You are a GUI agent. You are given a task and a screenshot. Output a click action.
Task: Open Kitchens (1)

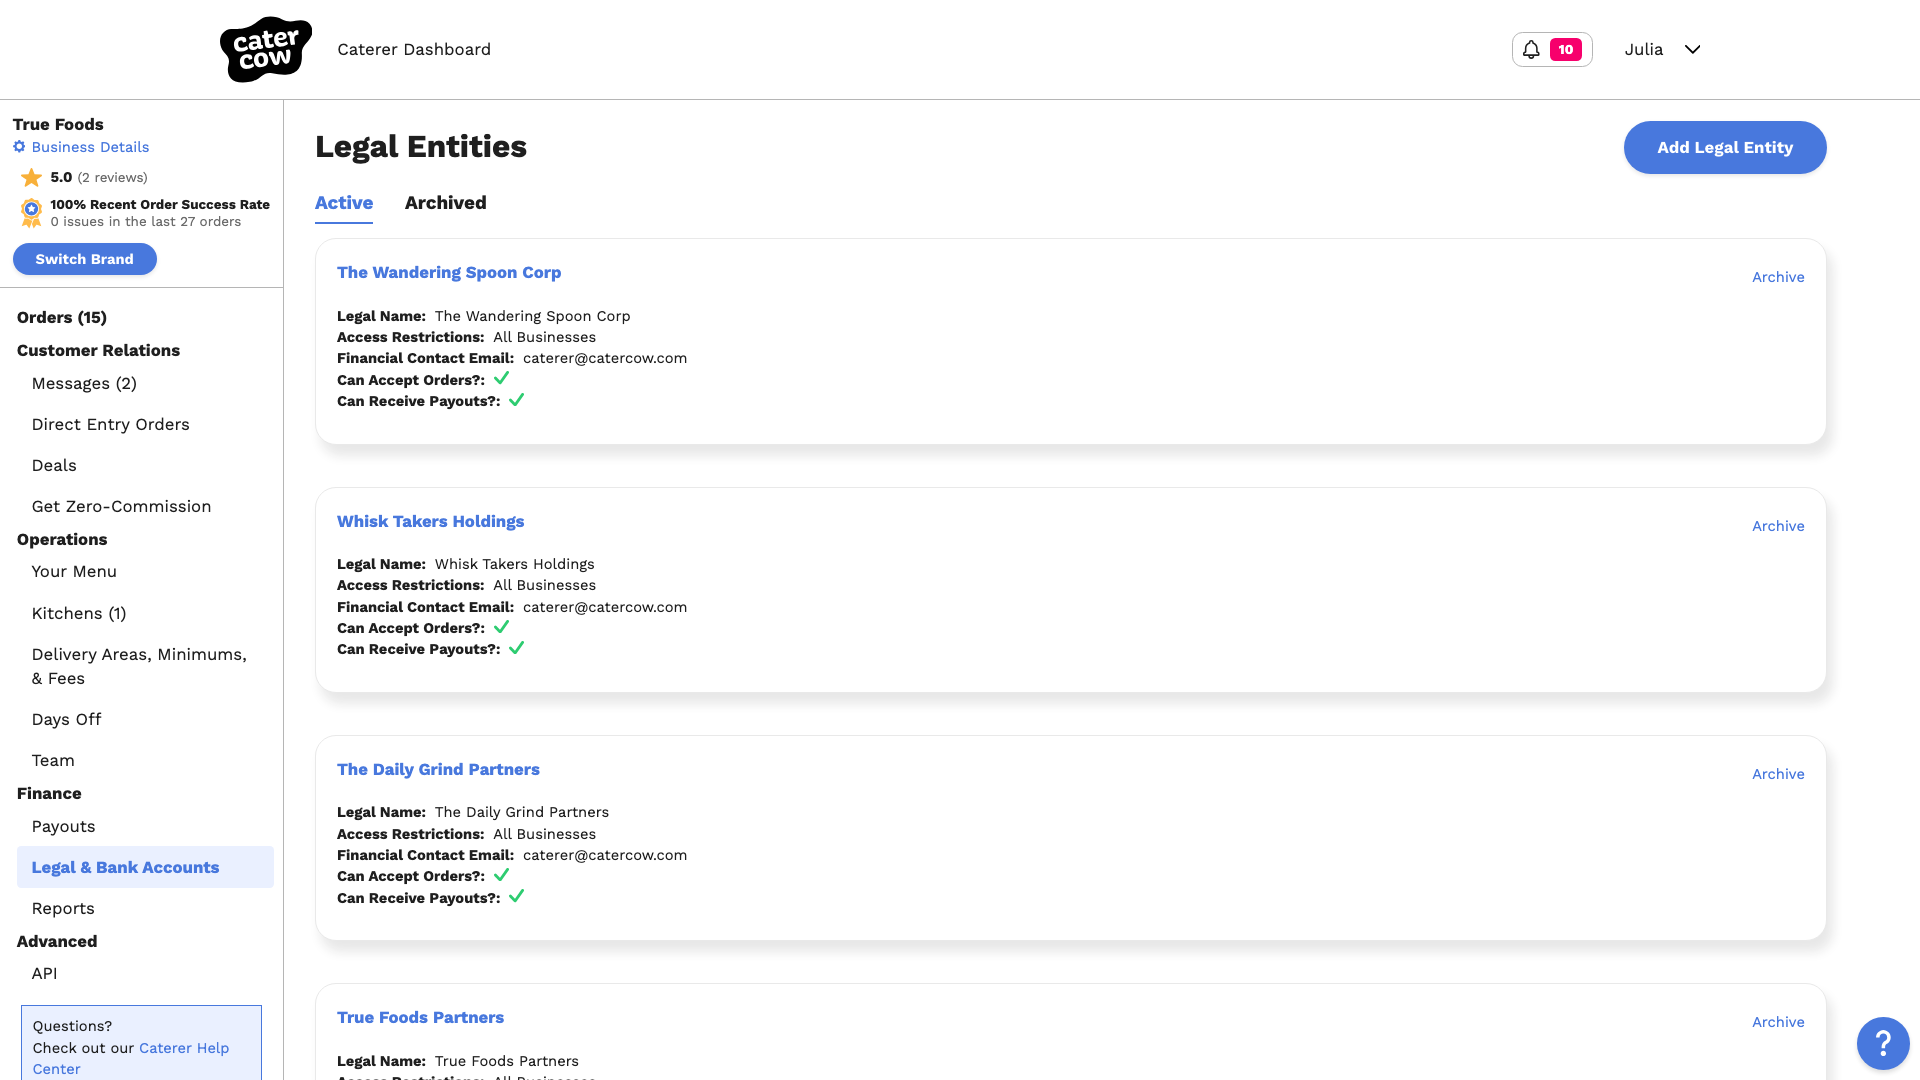point(79,613)
